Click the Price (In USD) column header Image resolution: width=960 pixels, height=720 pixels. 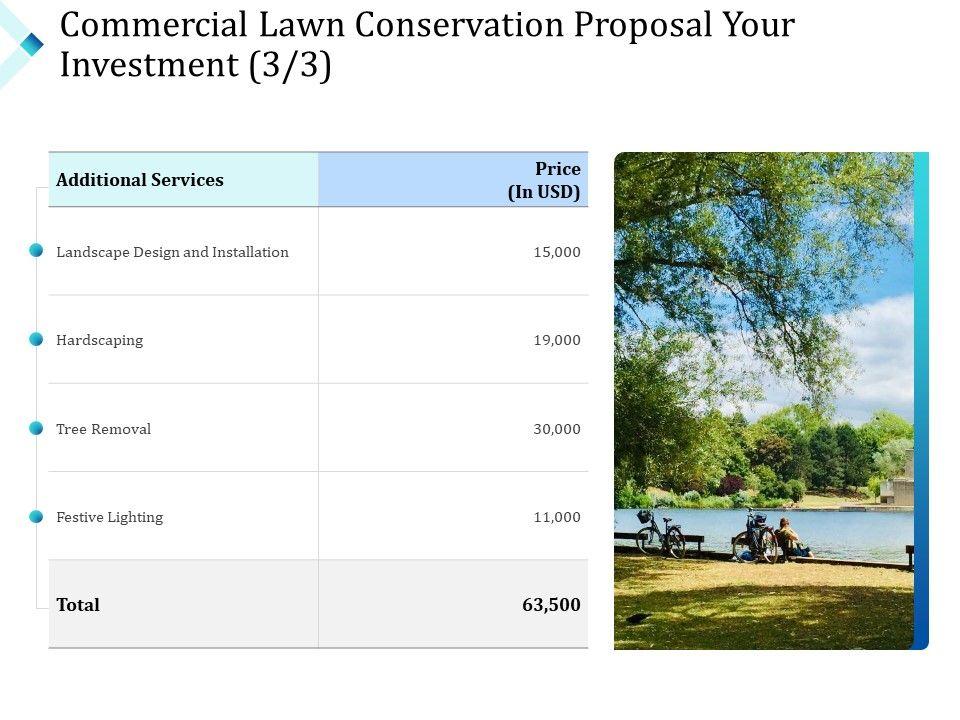click(x=544, y=180)
